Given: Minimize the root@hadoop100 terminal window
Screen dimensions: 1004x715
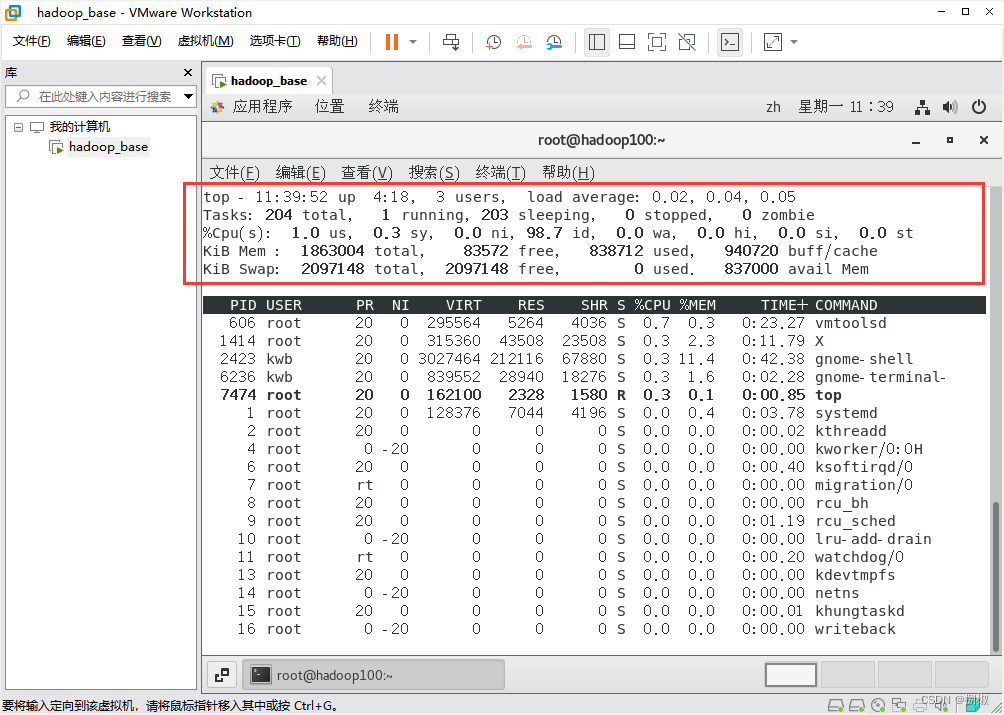Looking at the screenshot, I should pyautogui.click(x=917, y=140).
